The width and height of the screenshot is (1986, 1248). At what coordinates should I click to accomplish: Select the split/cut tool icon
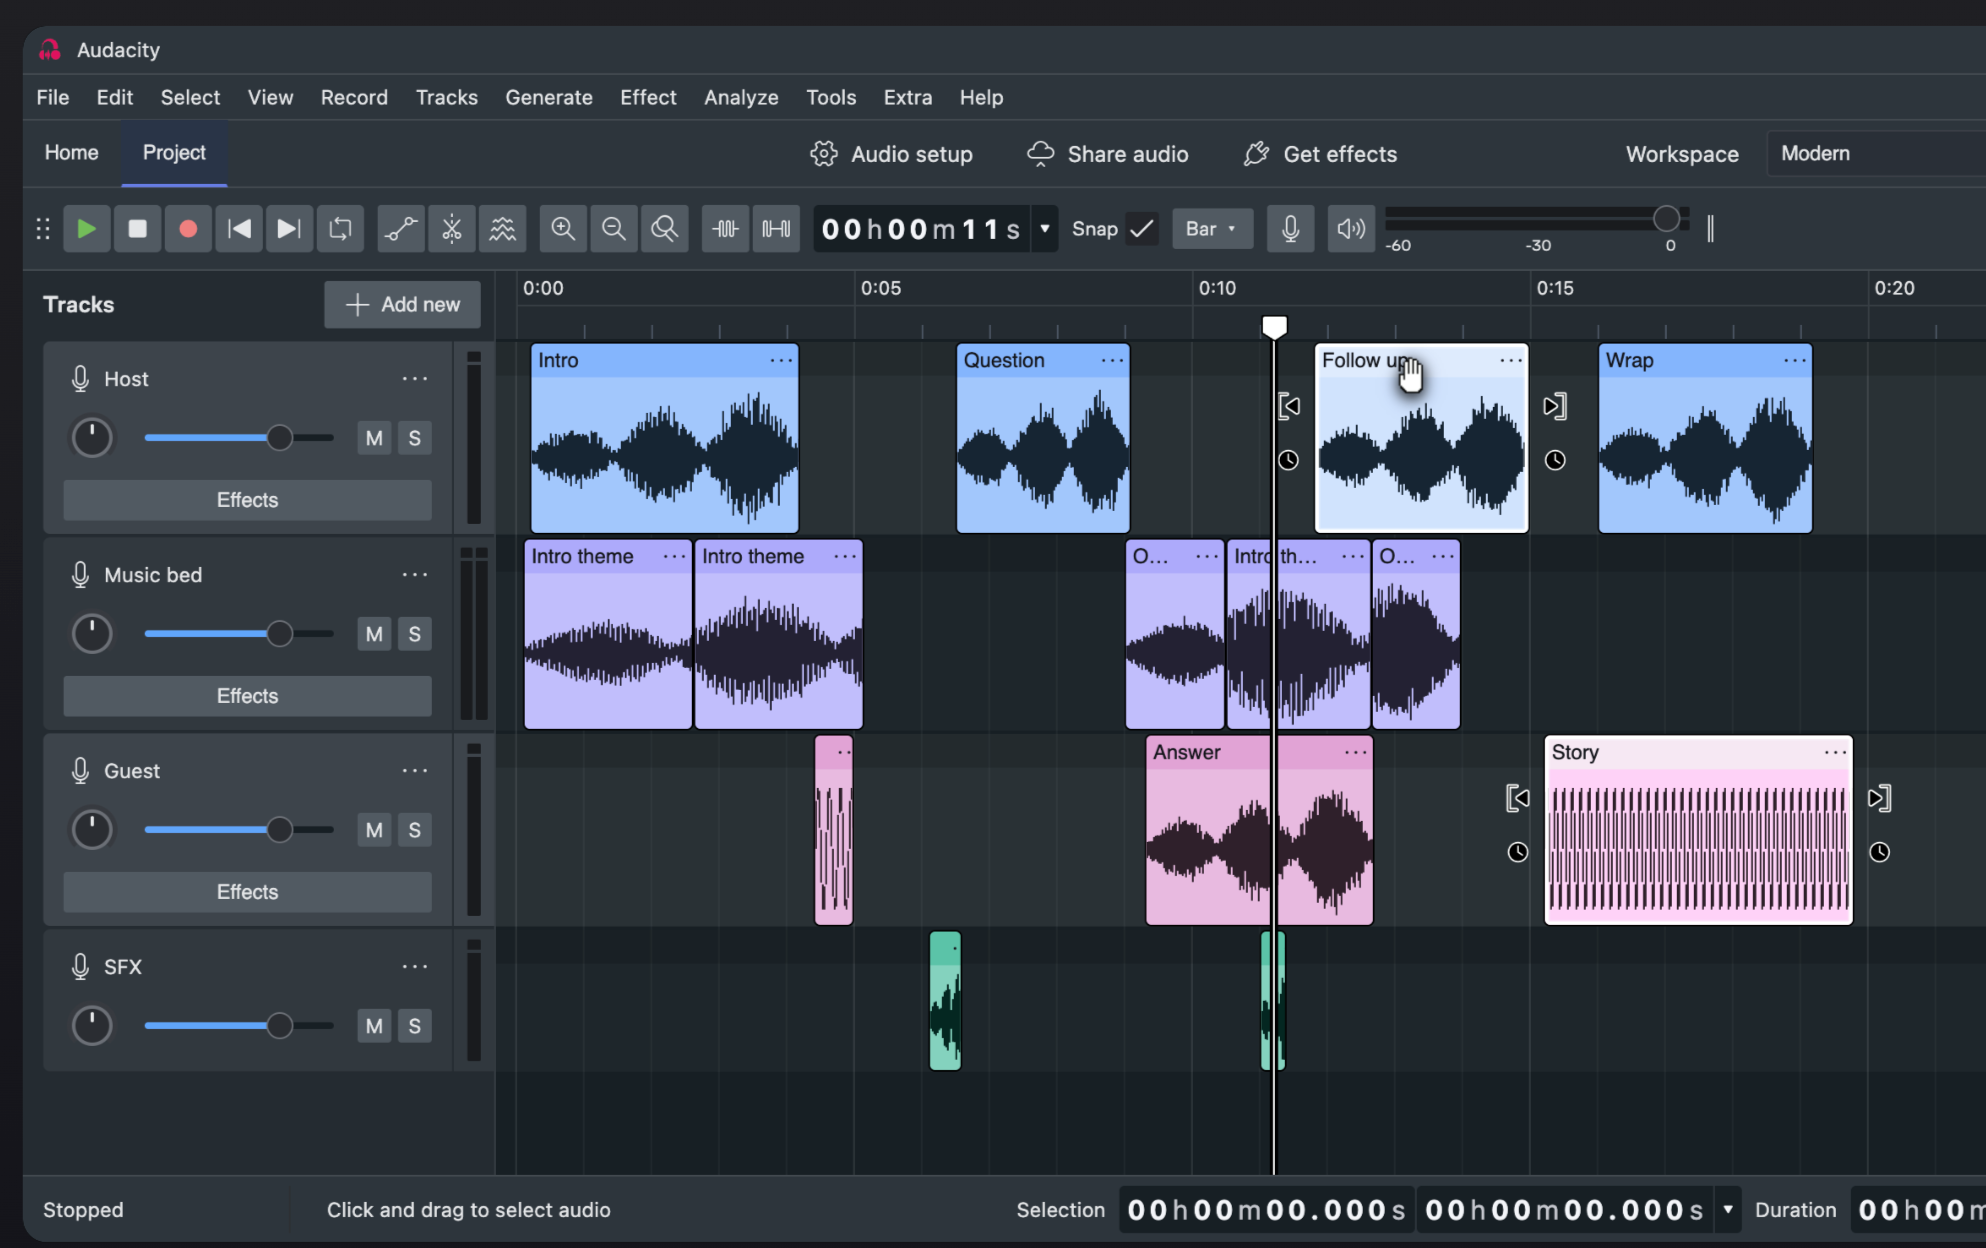coord(452,229)
